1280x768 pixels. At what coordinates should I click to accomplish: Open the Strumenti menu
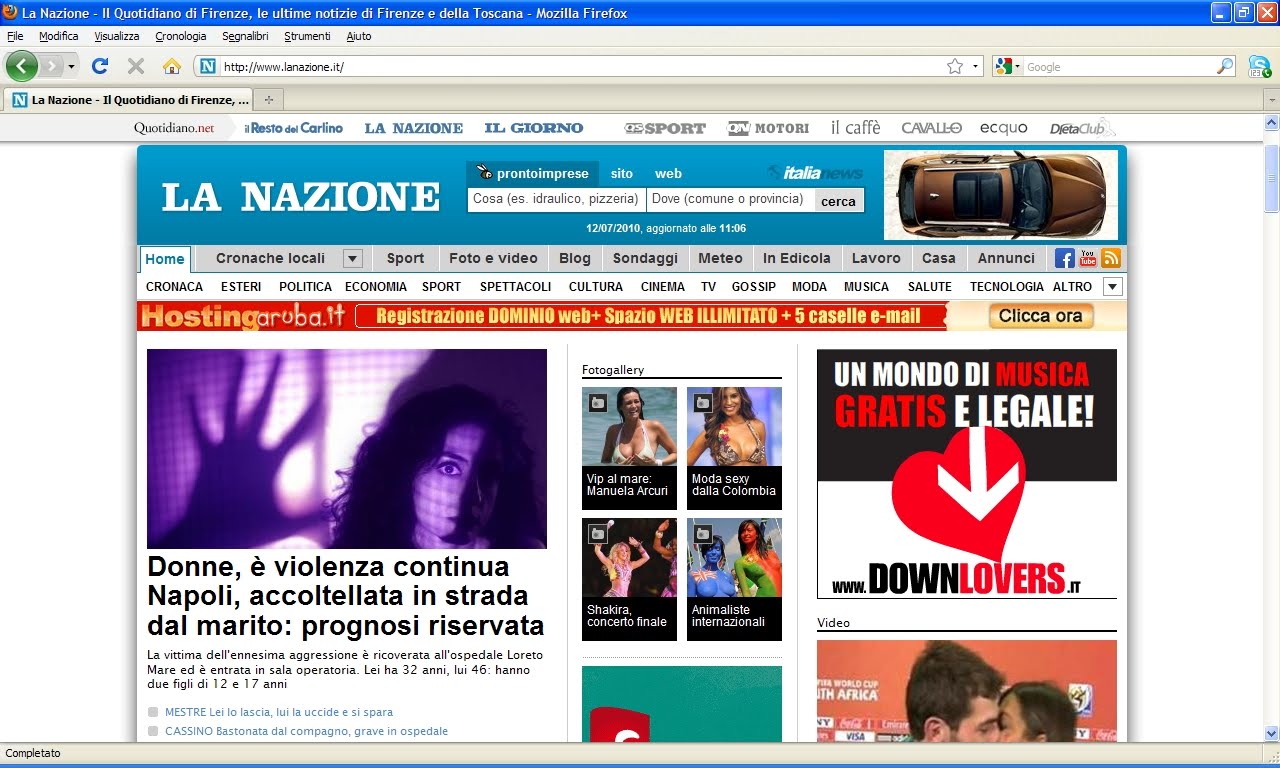[307, 36]
